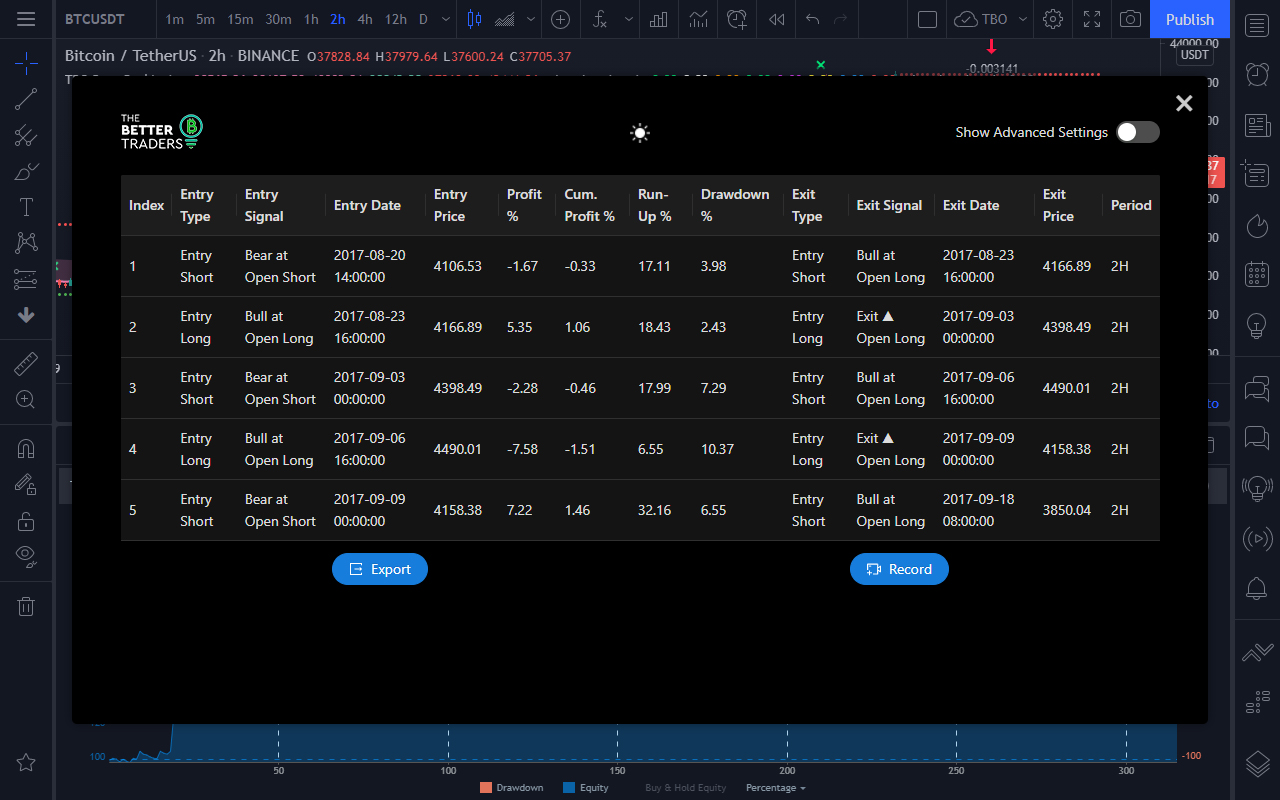This screenshot has height=800, width=1280.
Task: Open the ideas lightbulb panel
Action: [1257, 325]
